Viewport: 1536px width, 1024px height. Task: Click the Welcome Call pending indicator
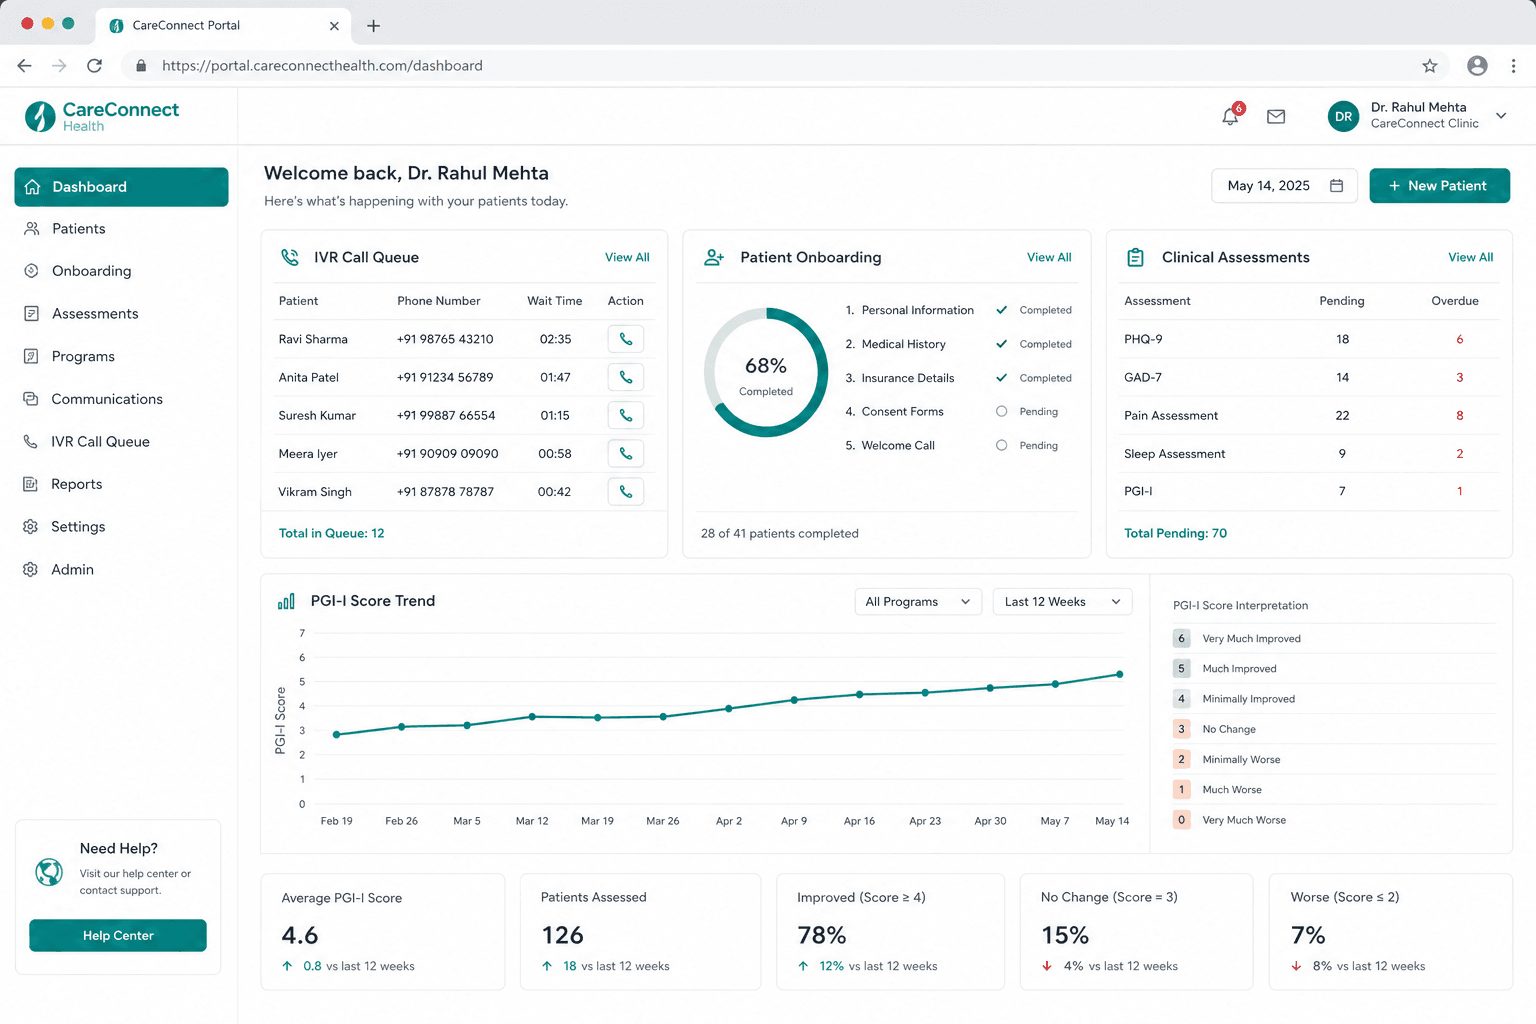click(x=1001, y=445)
